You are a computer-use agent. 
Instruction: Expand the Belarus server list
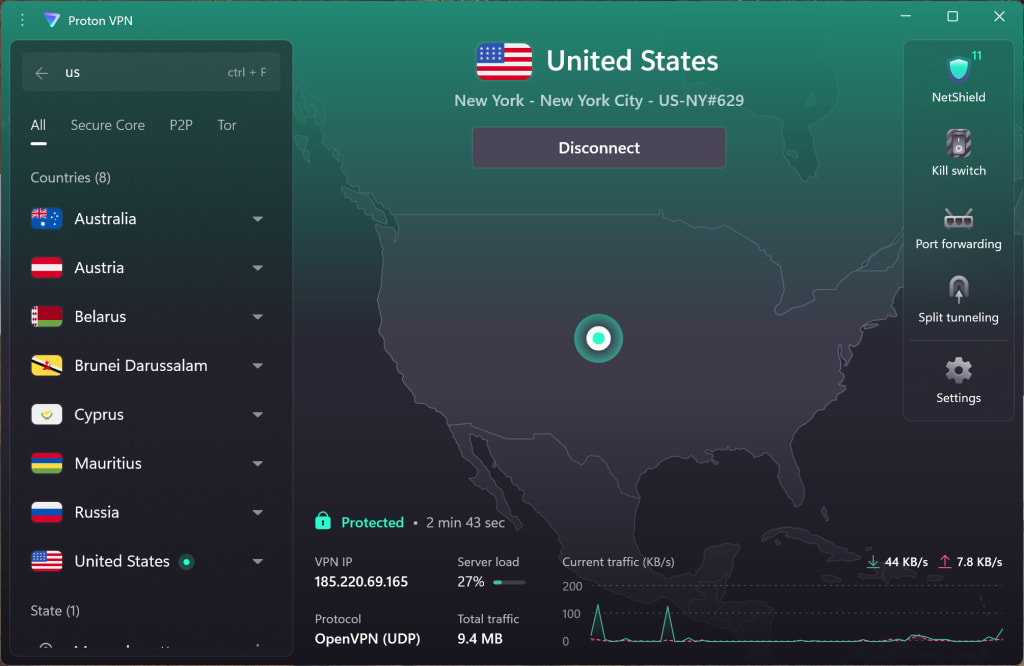[258, 317]
